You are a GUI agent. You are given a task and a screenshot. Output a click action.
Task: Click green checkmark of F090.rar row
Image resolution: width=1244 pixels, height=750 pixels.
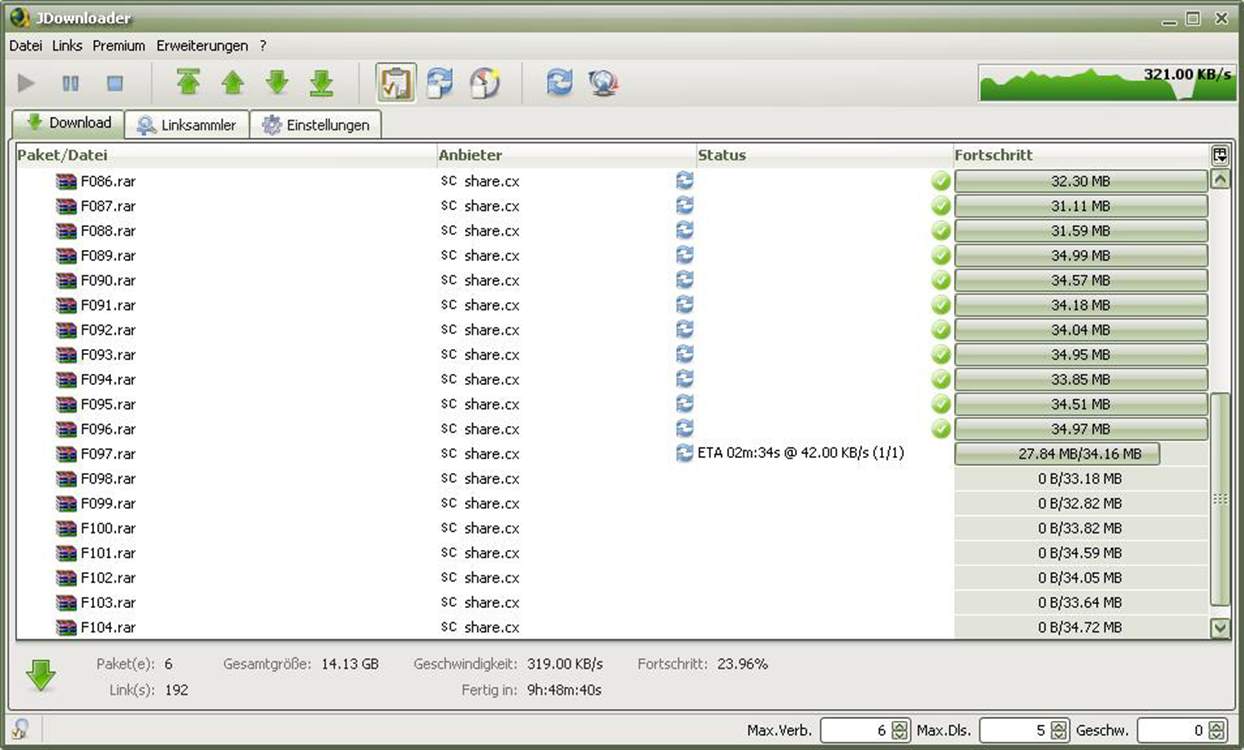pyautogui.click(x=941, y=280)
